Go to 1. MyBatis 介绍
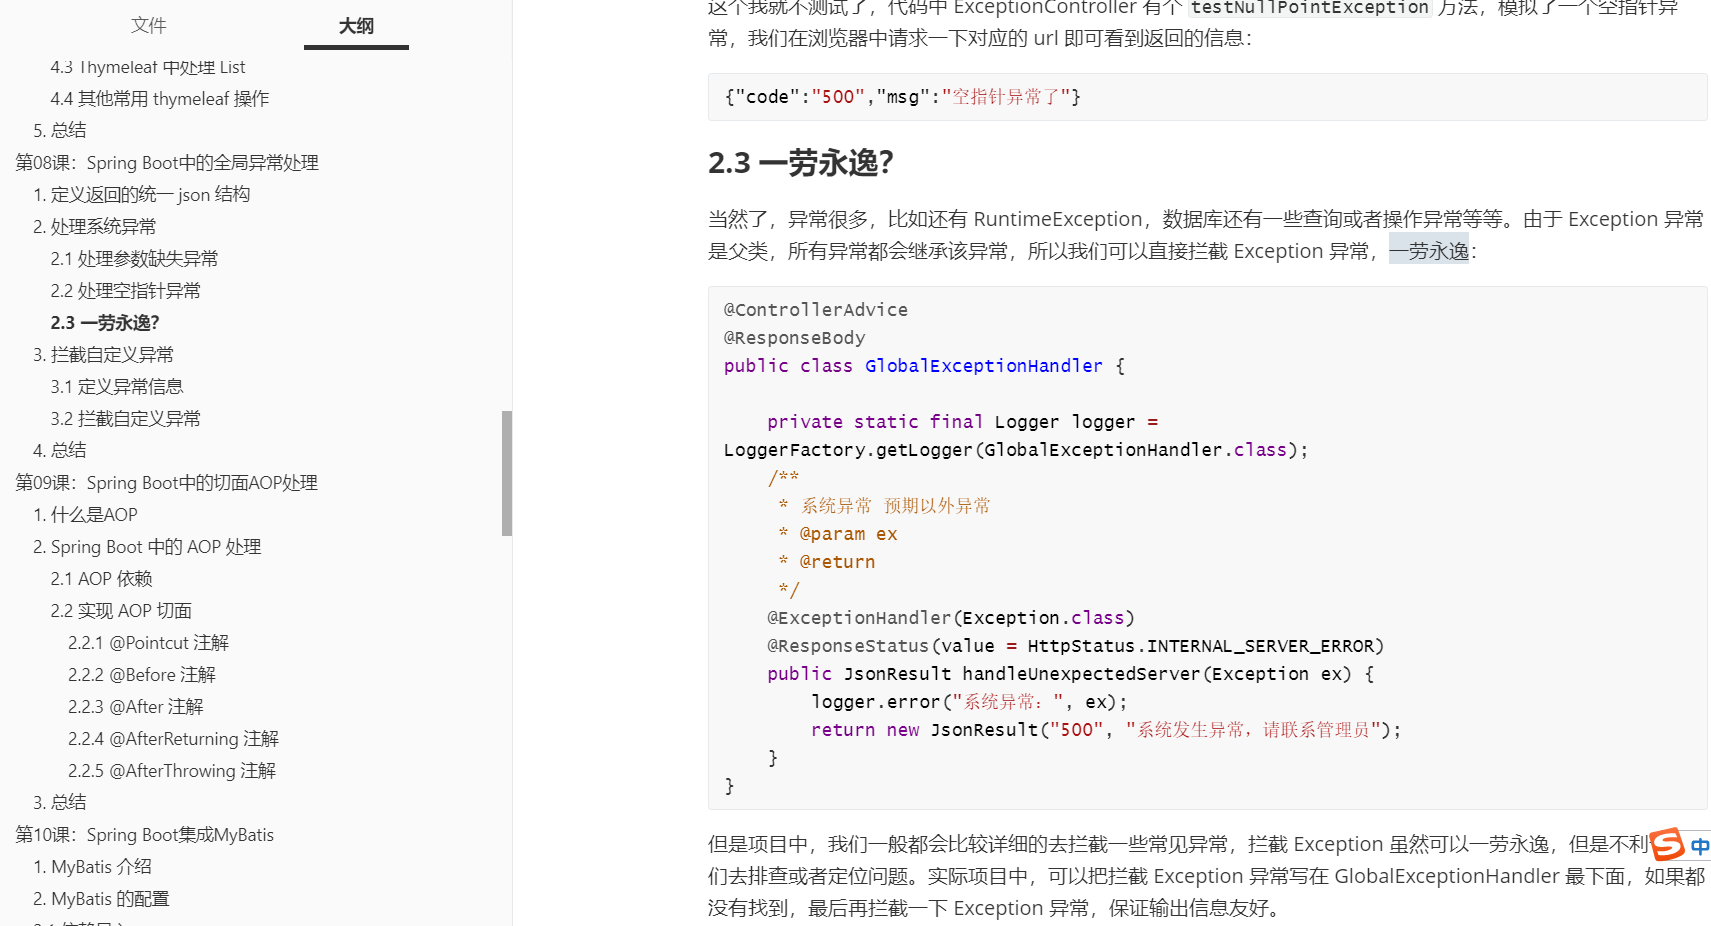1711x926 pixels. pyautogui.click(x=92, y=867)
